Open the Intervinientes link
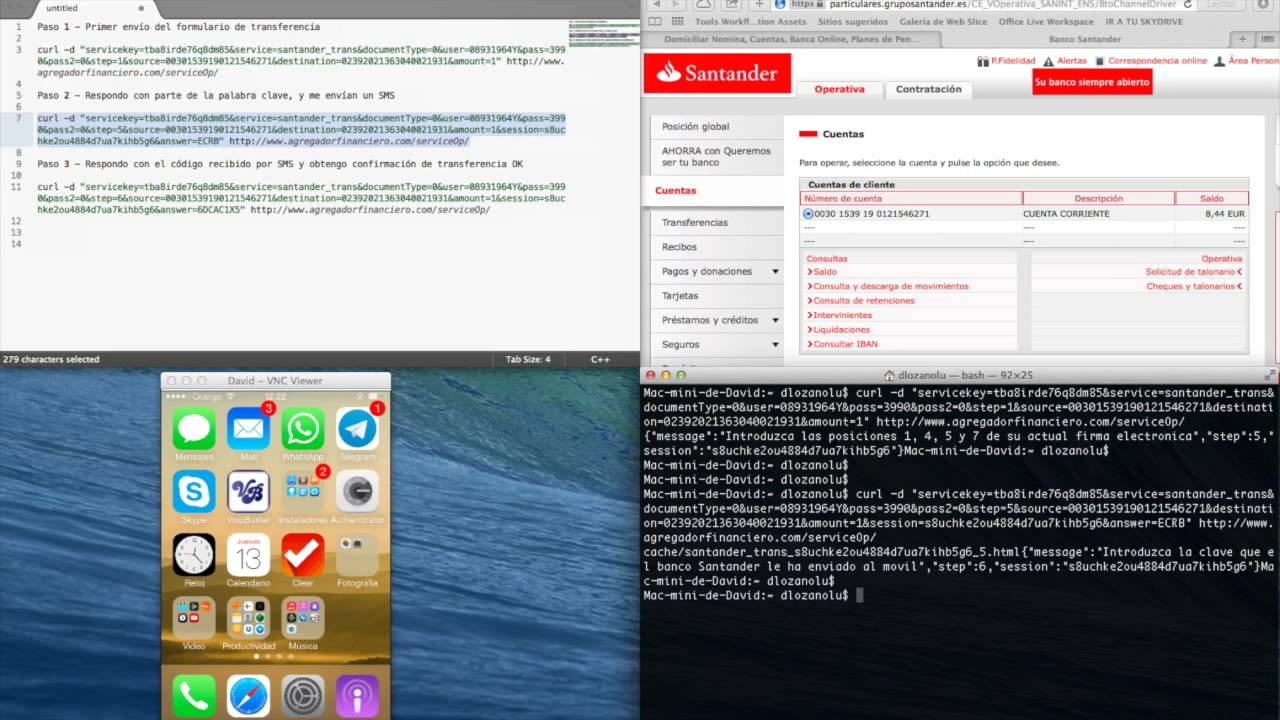Viewport: 1280px width, 720px height. tap(842, 315)
